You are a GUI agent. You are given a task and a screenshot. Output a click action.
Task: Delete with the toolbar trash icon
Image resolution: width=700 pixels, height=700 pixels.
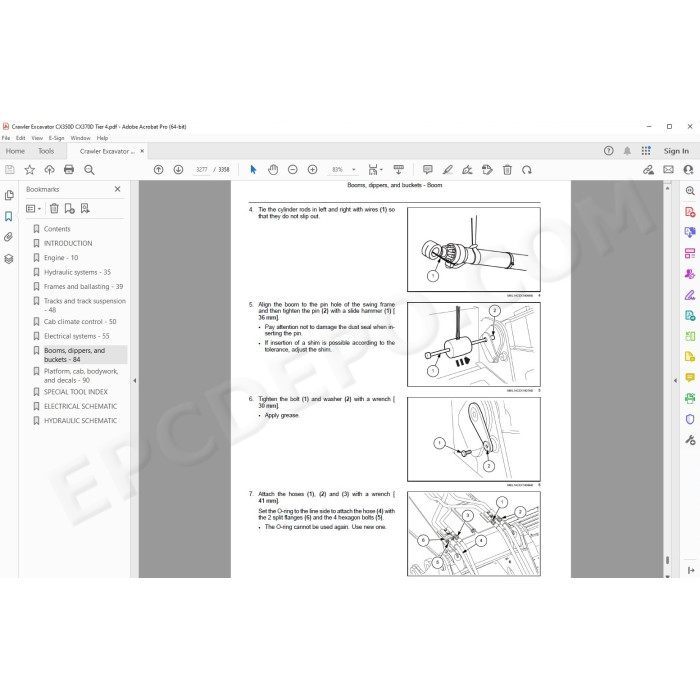(507, 170)
